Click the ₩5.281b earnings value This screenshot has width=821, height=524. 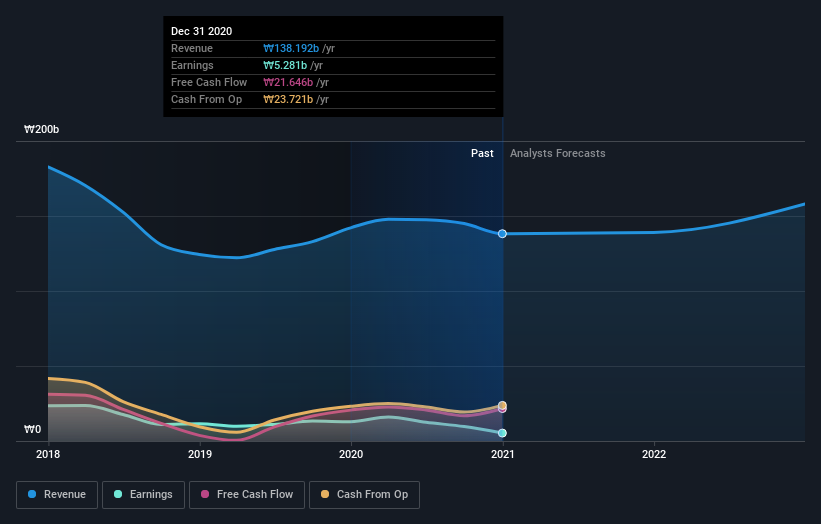pos(285,65)
